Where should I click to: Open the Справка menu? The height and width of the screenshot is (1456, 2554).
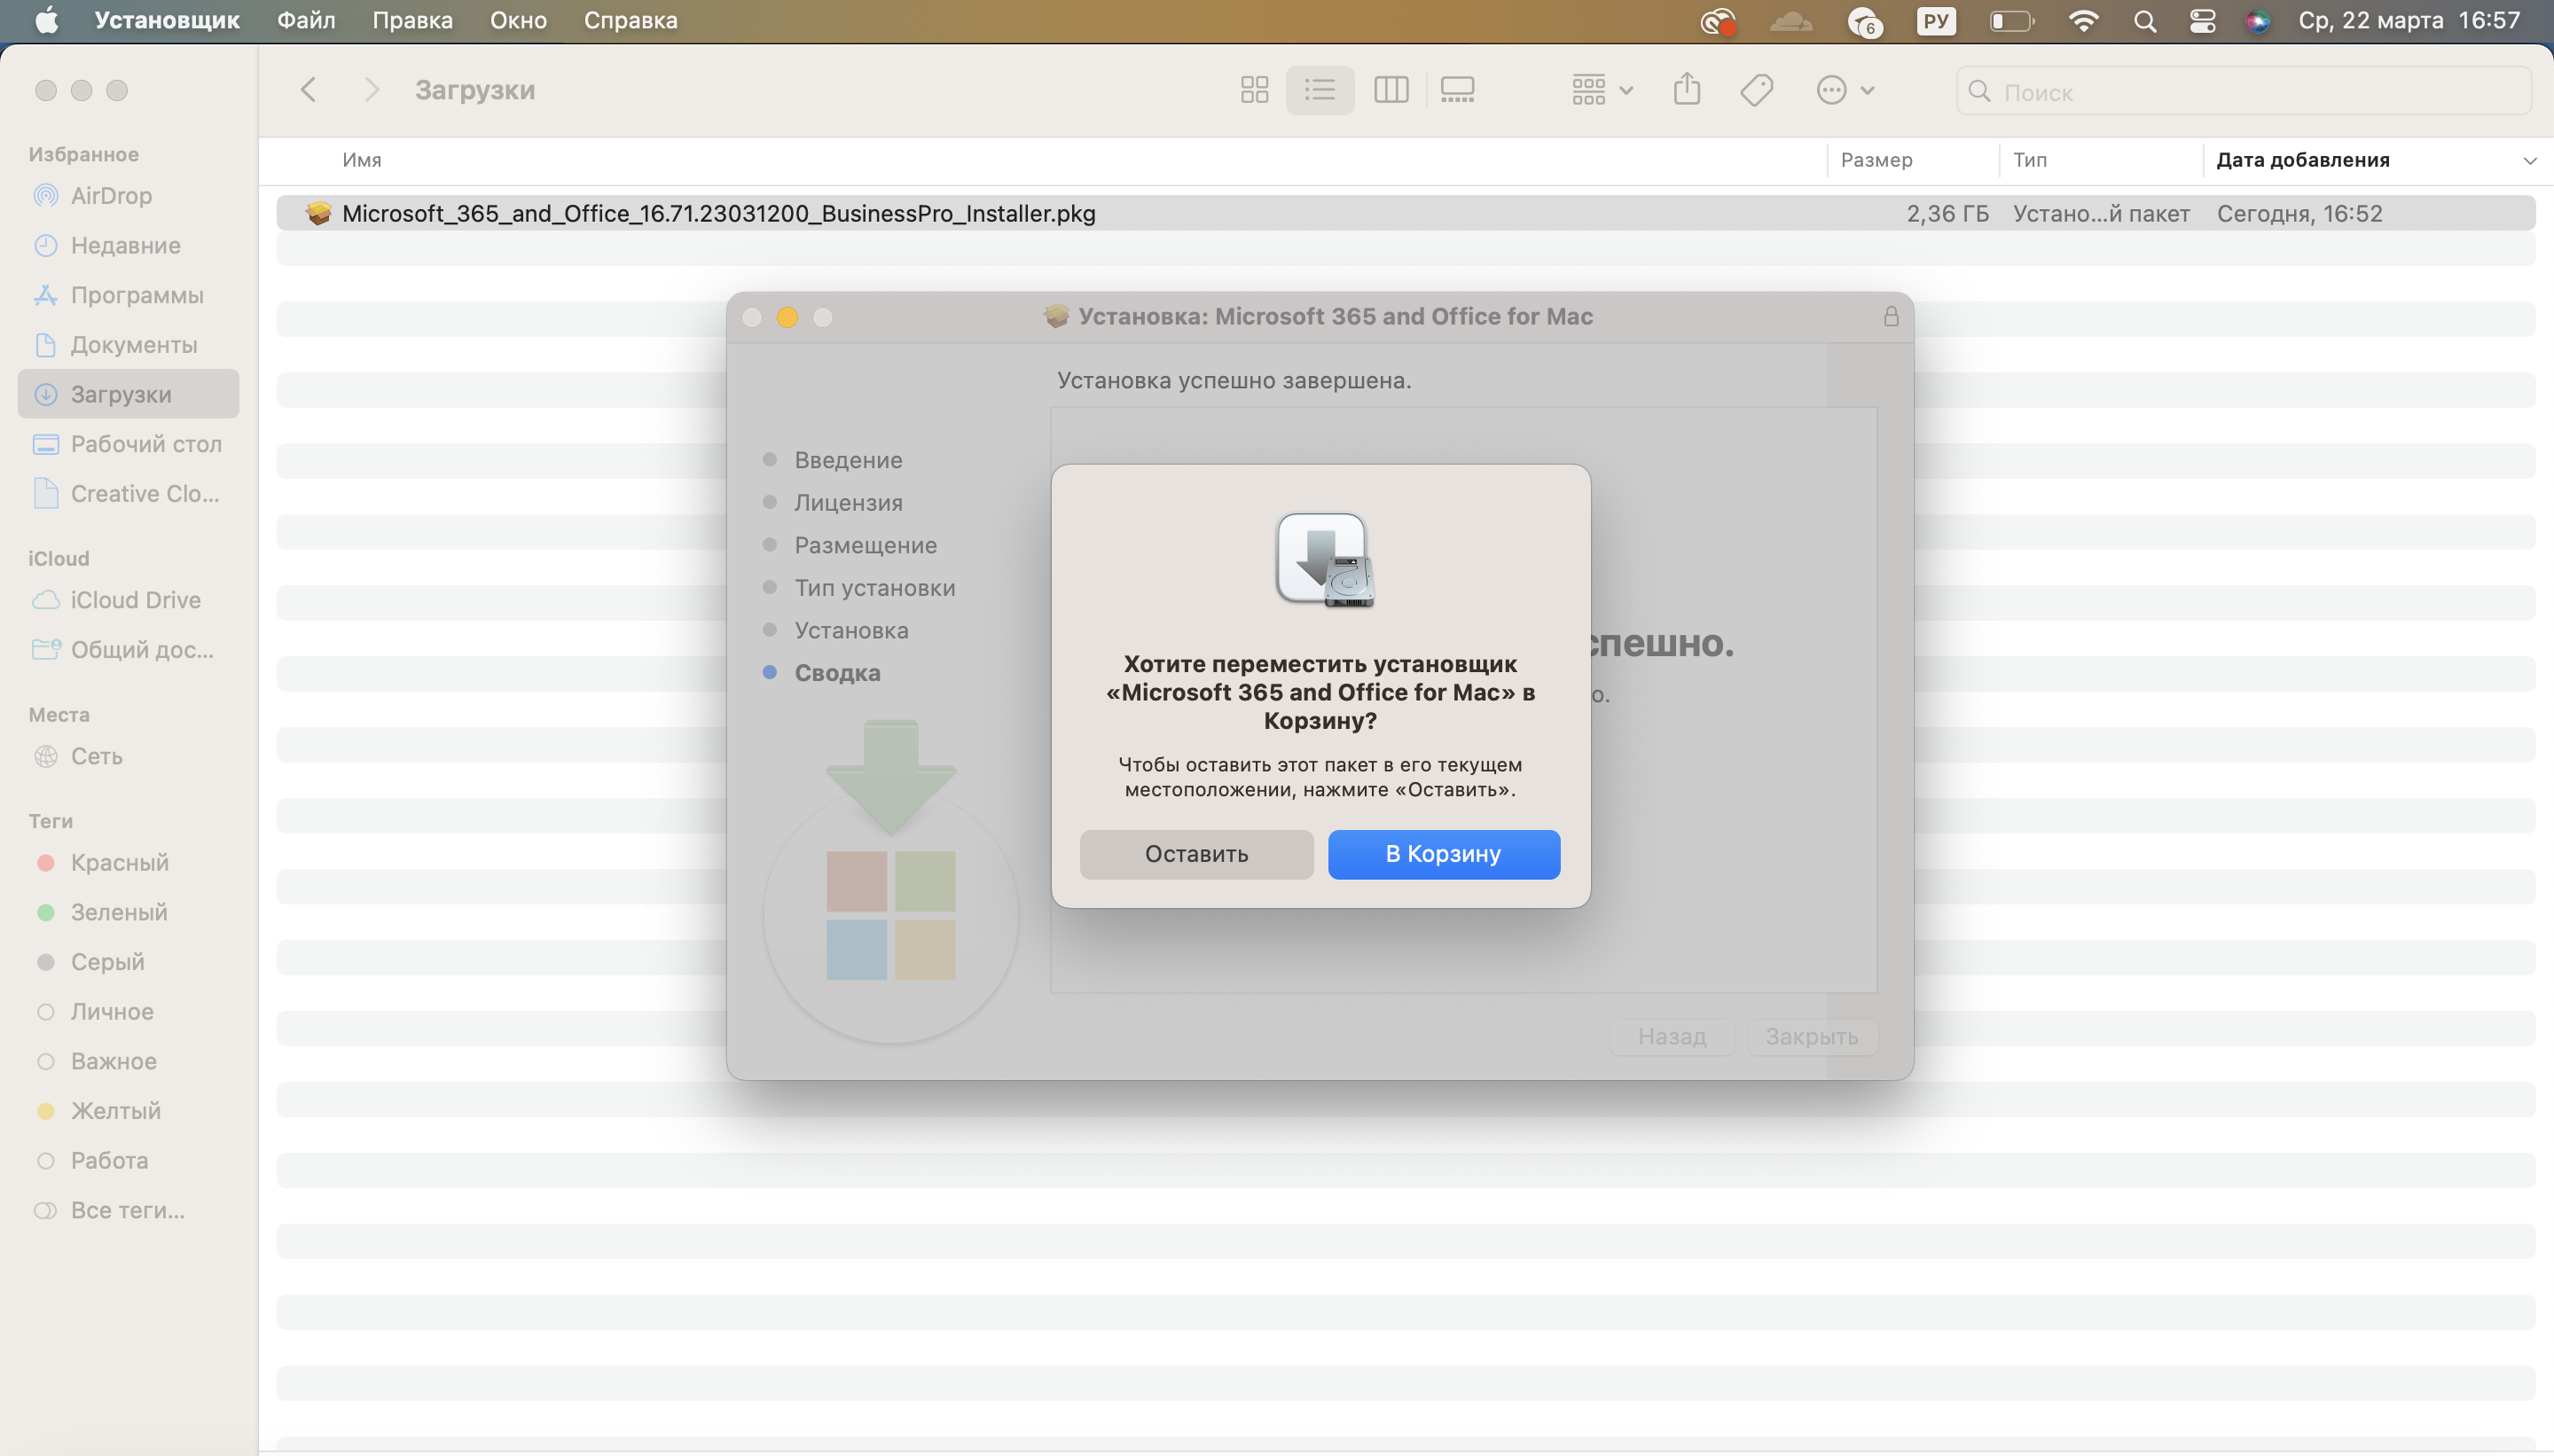tap(630, 21)
